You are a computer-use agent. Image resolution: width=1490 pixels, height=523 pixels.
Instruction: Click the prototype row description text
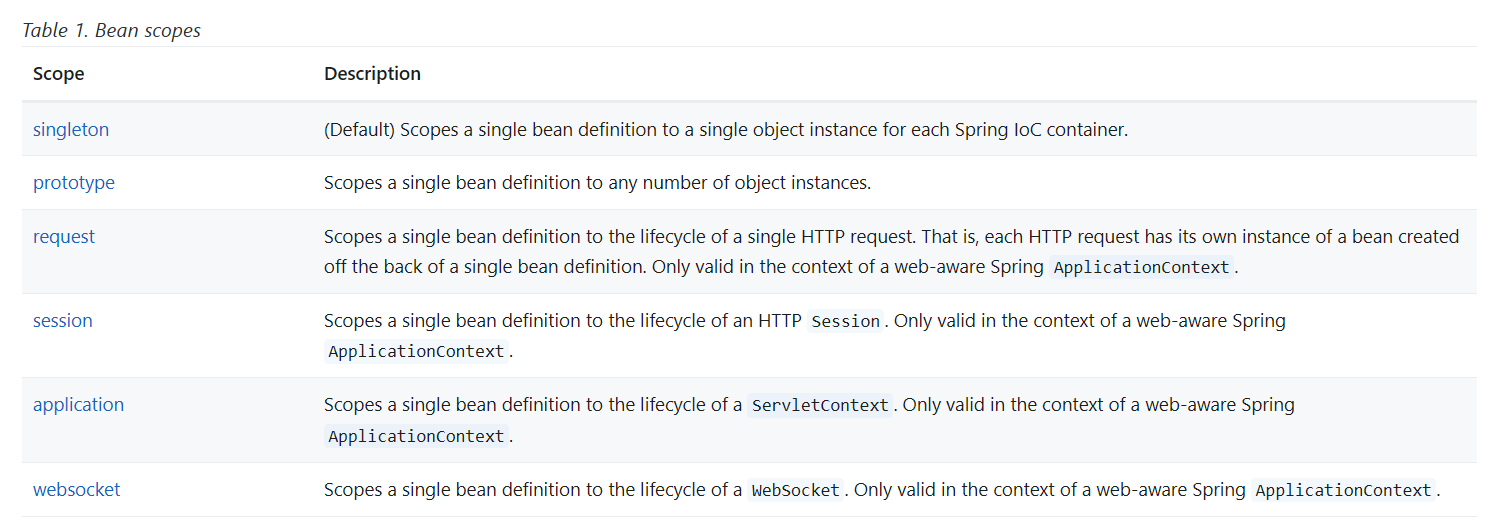point(598,183)
